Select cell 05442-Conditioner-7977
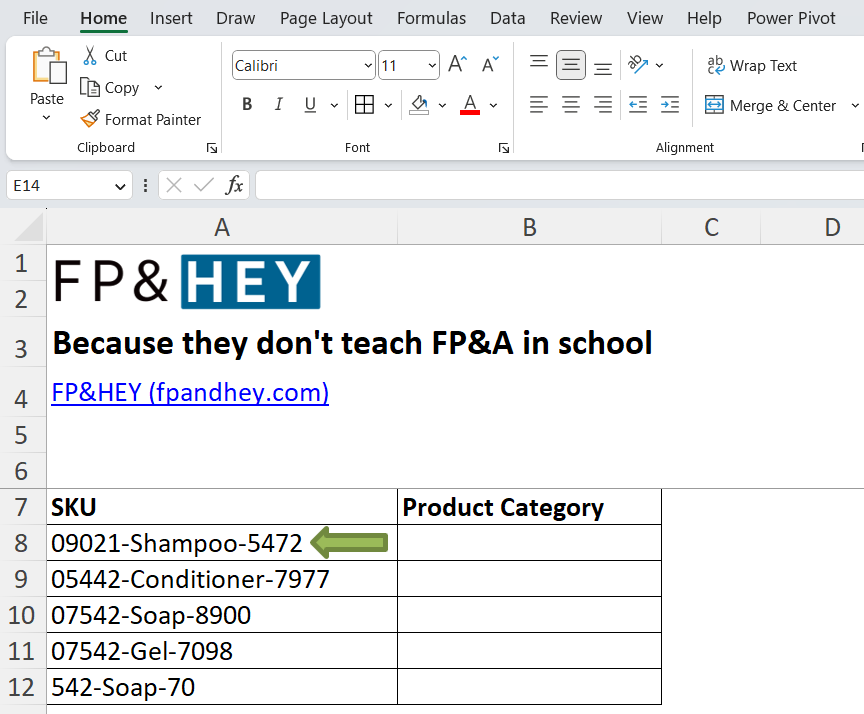Screen dimensions: 864x714 click(x=222, y=578)
